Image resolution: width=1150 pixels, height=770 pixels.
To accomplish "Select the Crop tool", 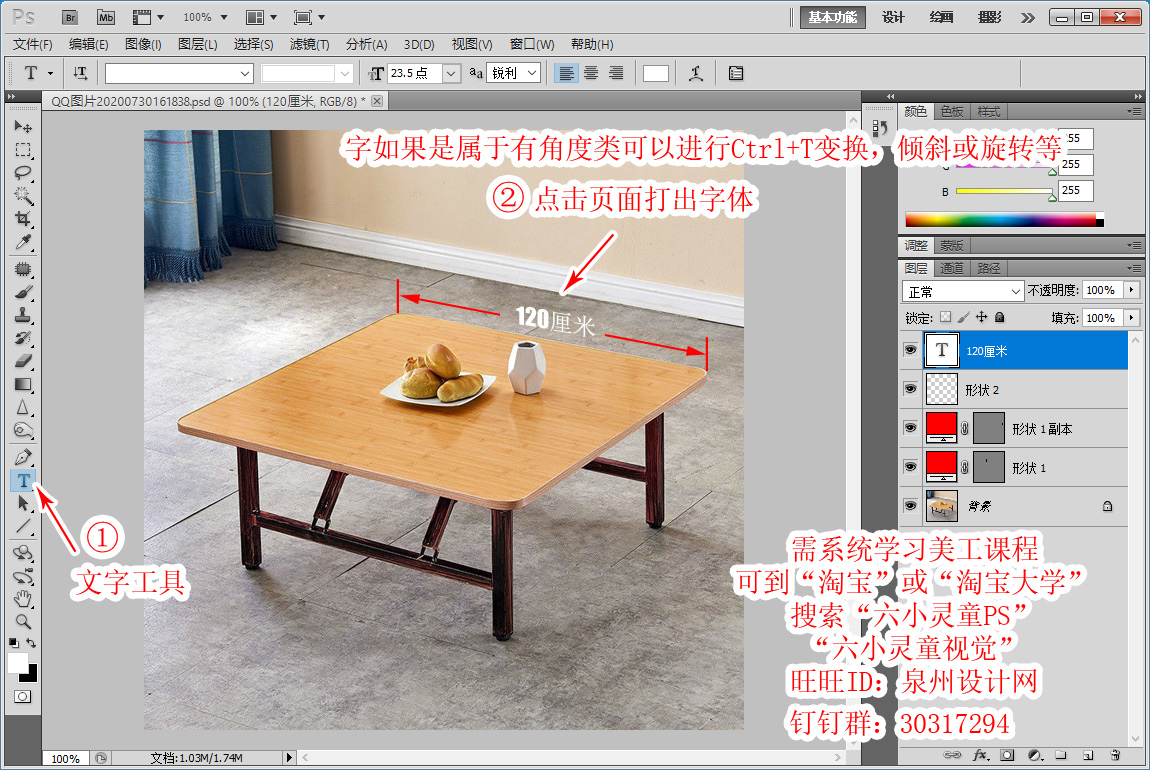I will 23,219.
